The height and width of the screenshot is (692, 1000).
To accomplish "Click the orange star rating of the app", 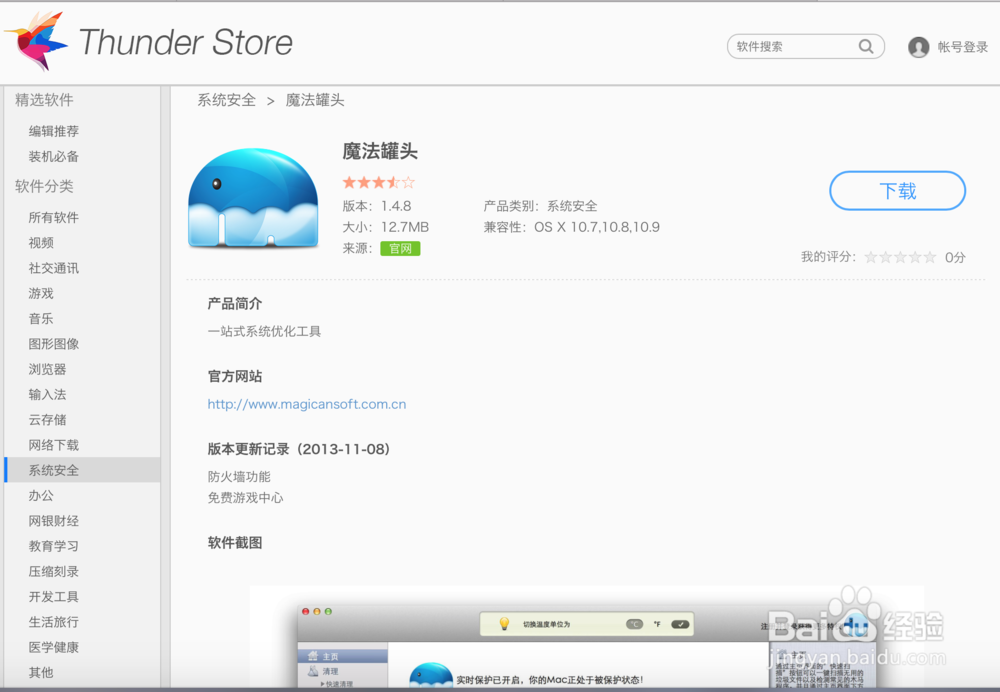I will pyautogui.click(x=379, y=182).
